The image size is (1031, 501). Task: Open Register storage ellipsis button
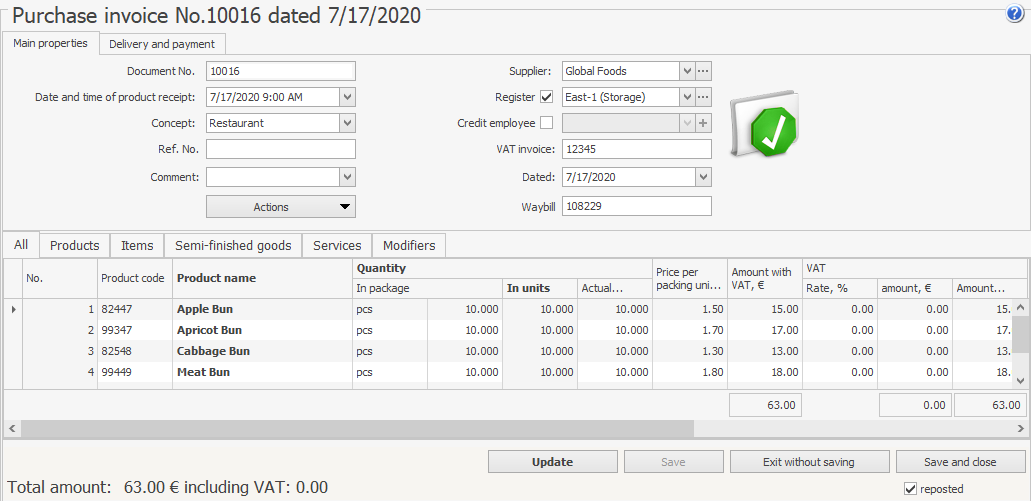(x=703, y=97)
